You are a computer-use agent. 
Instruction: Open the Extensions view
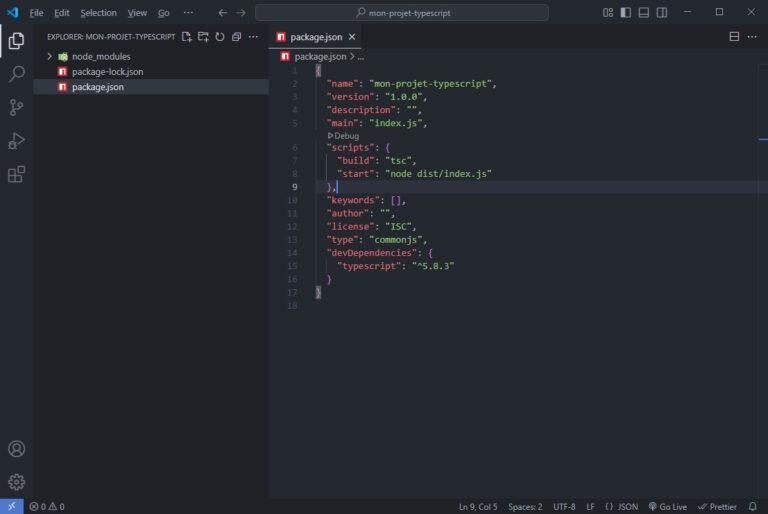pyautogui.click(x=16, y=174)
